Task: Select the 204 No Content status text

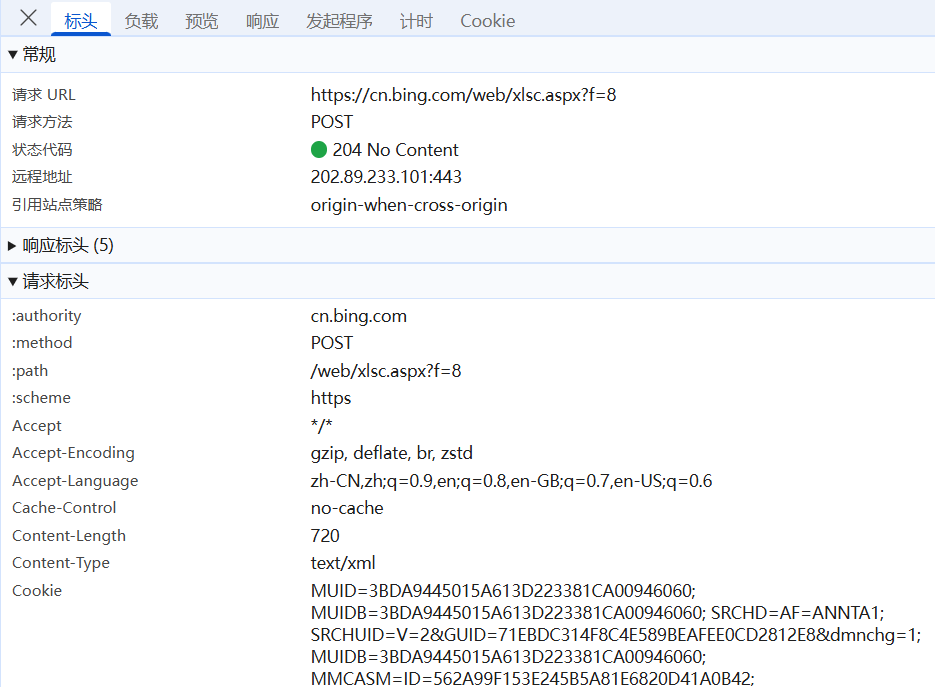Action: point(395,150)
